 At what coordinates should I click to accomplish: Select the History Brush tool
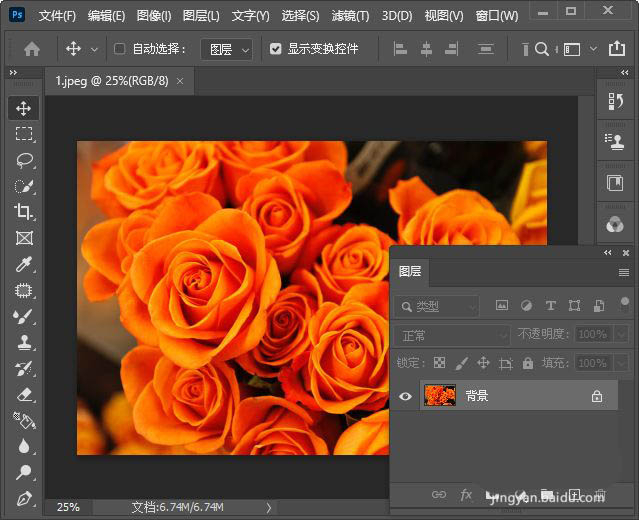24,368
